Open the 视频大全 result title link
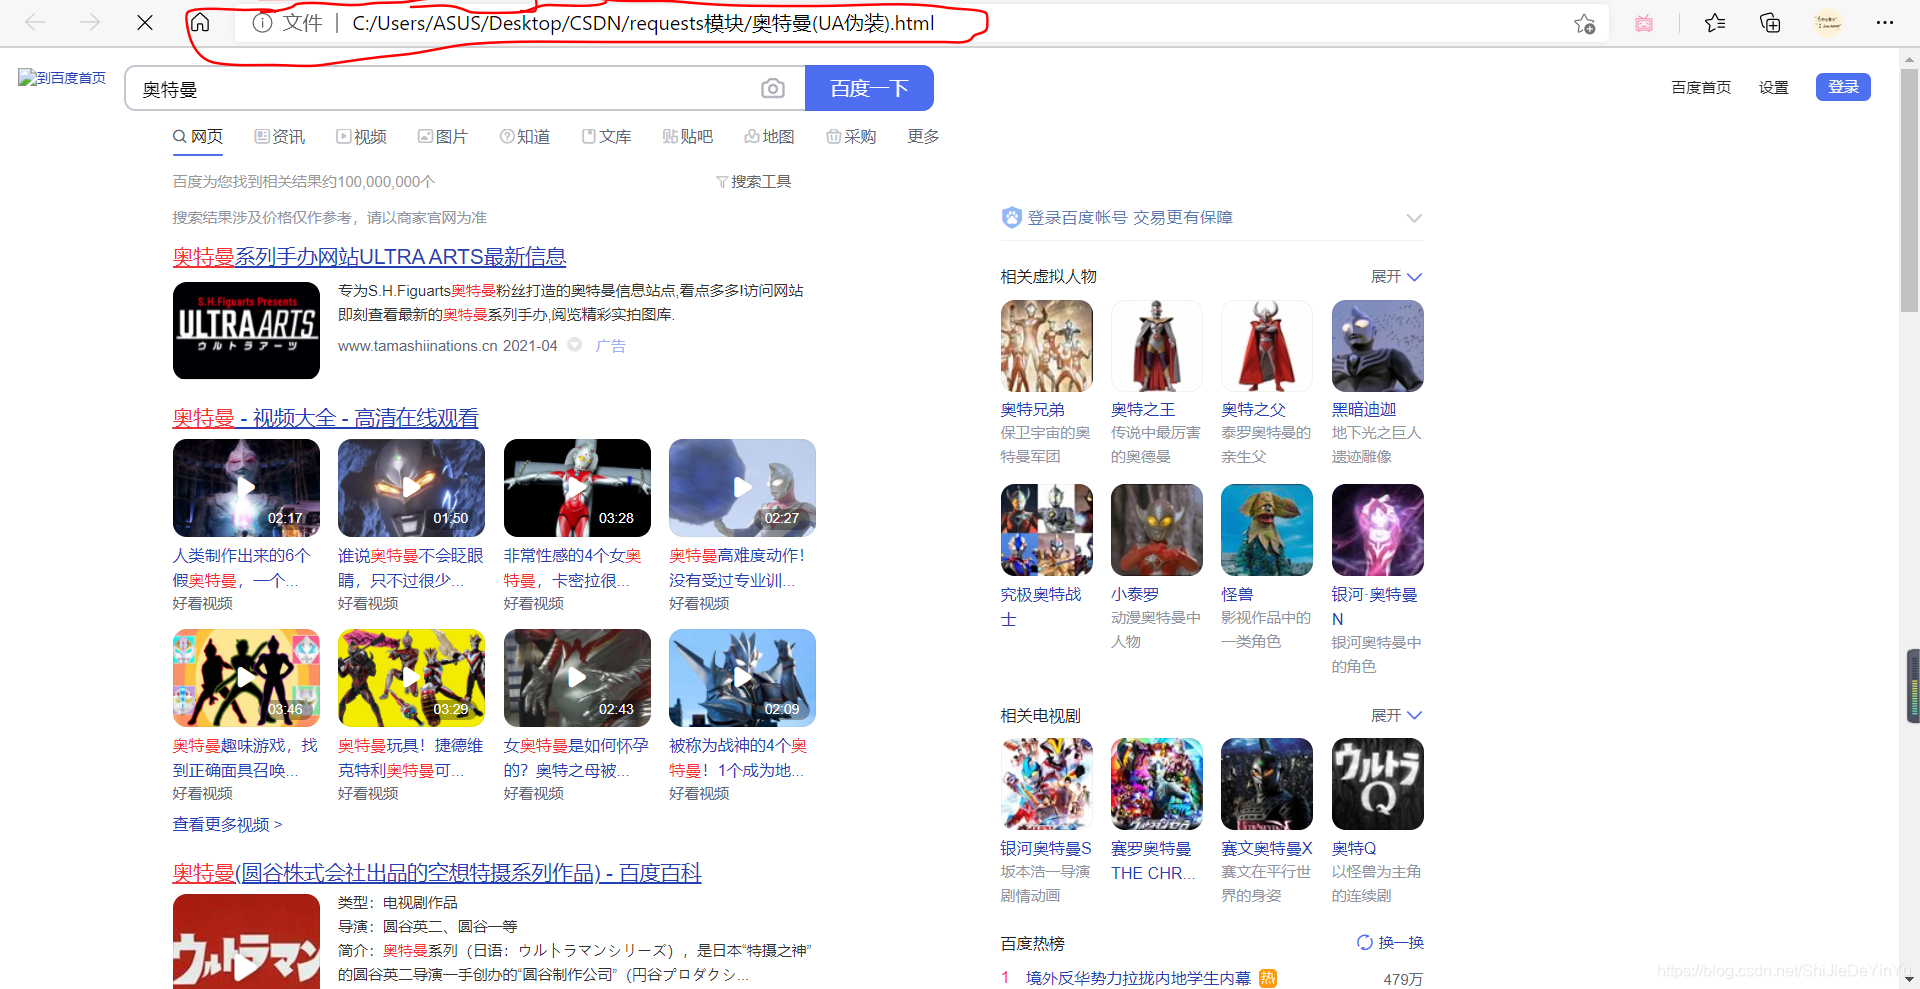 coord(325,418)
